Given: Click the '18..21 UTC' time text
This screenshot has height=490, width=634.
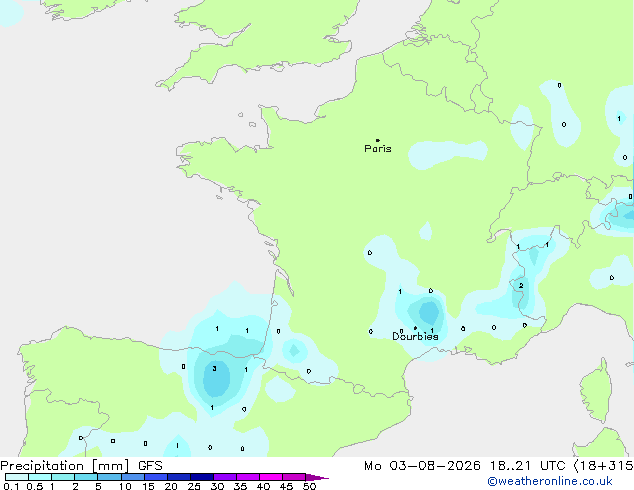Looking at the screenshot, I should pos(527,466).
